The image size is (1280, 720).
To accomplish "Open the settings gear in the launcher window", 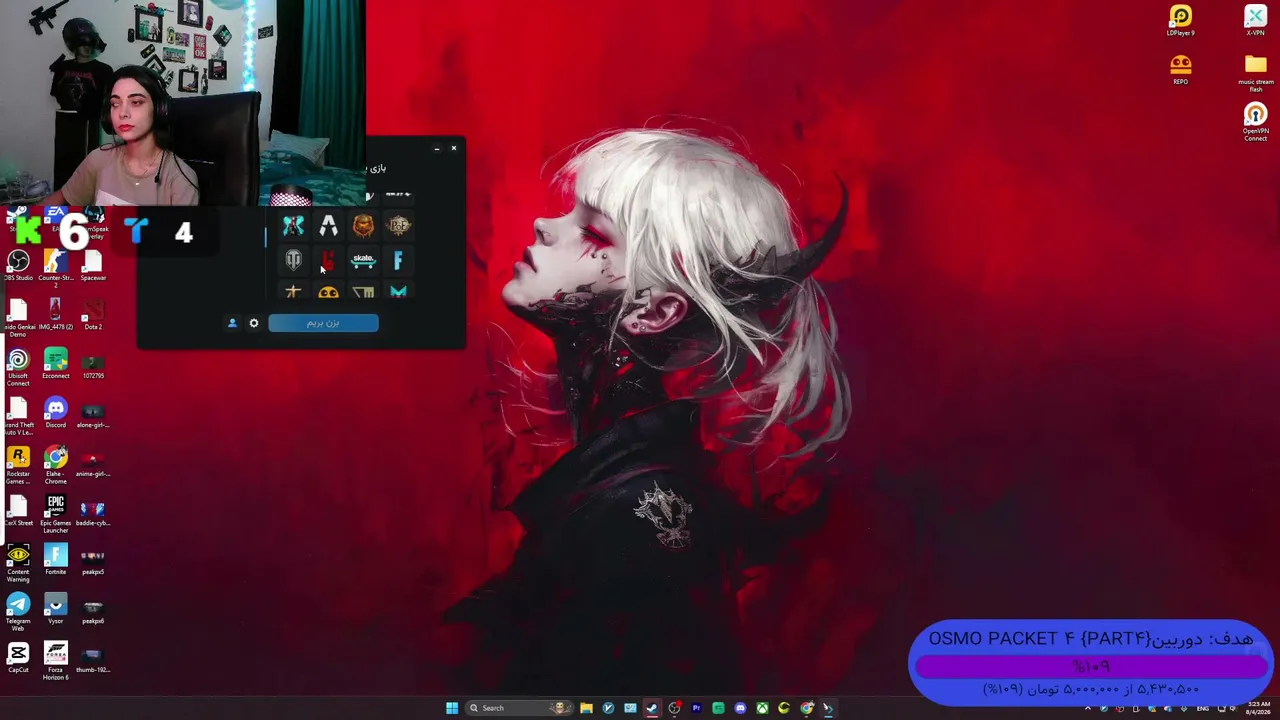I will (x=254, y=323).
